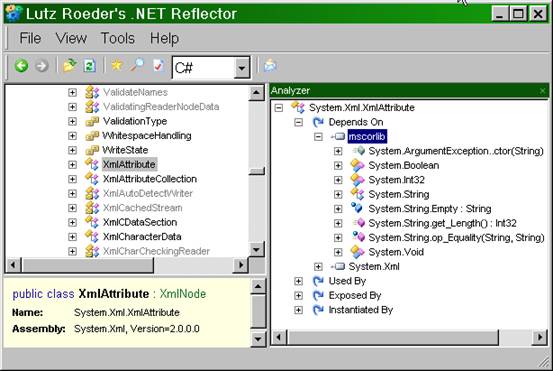The height and width of the screenshot is (371, 553).
Task: Click the Back navigation arrow
Action: click(21, 66)
